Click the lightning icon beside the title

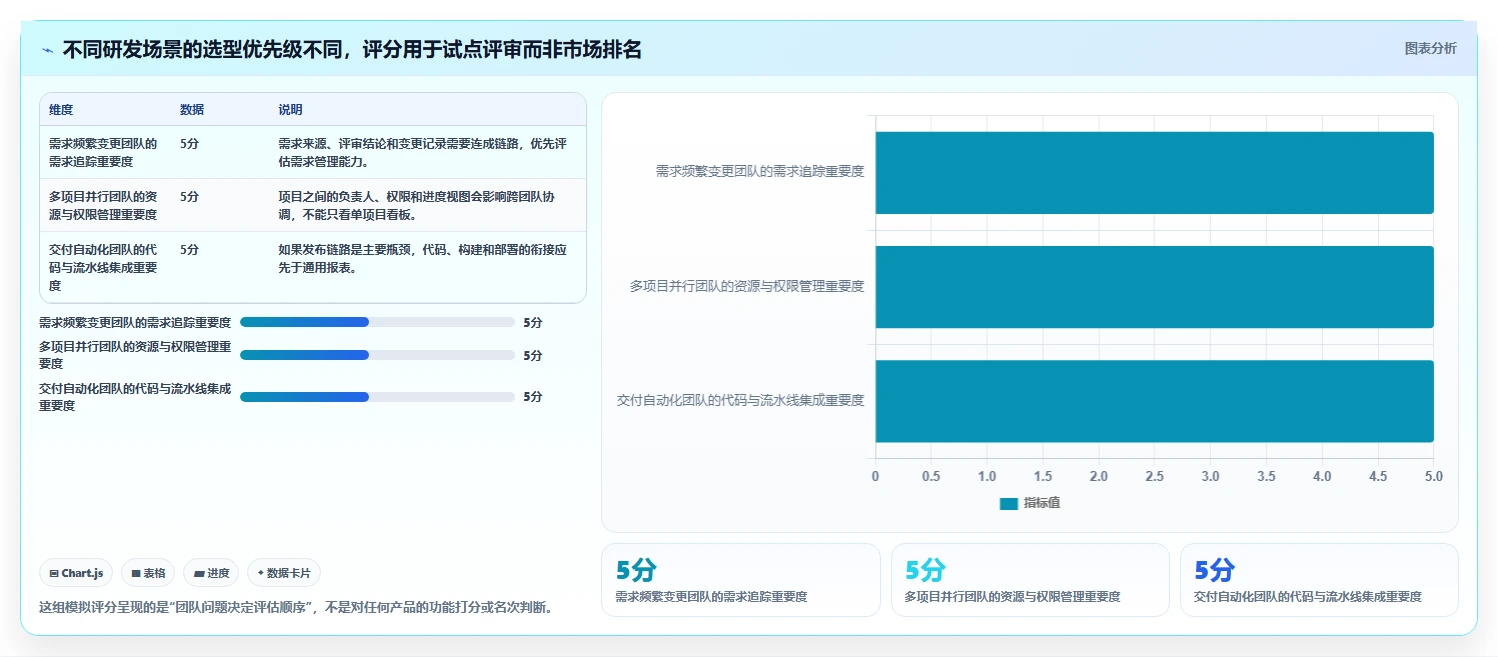click(x=47, y=50)
